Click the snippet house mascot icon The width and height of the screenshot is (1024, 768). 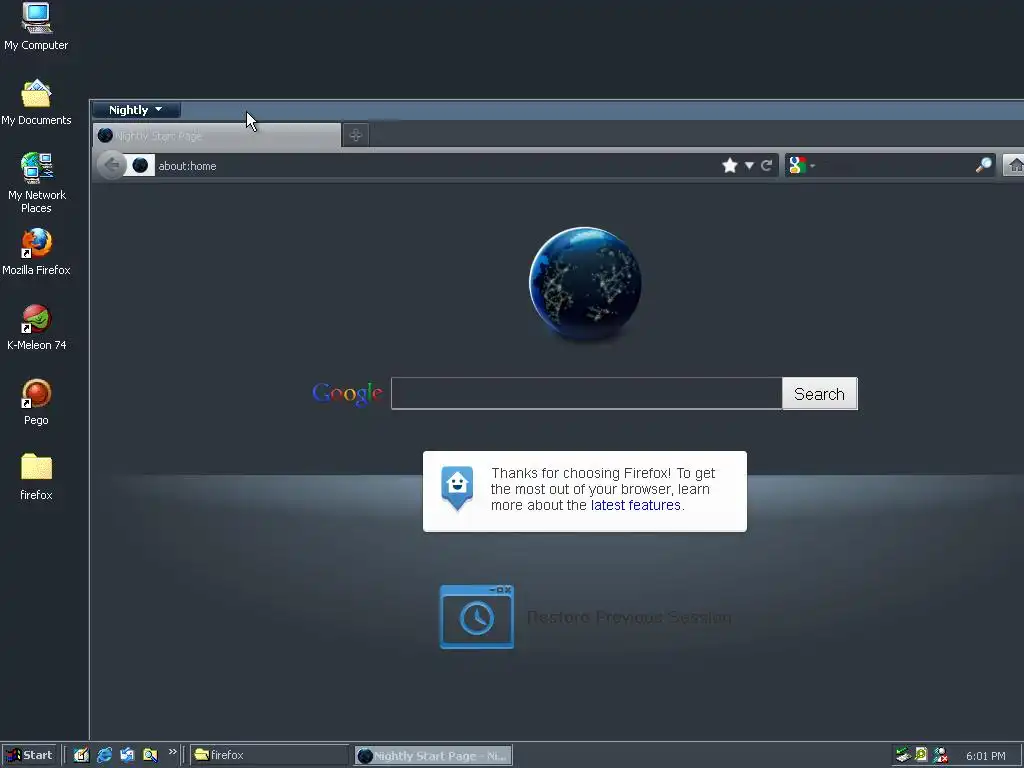457,488
